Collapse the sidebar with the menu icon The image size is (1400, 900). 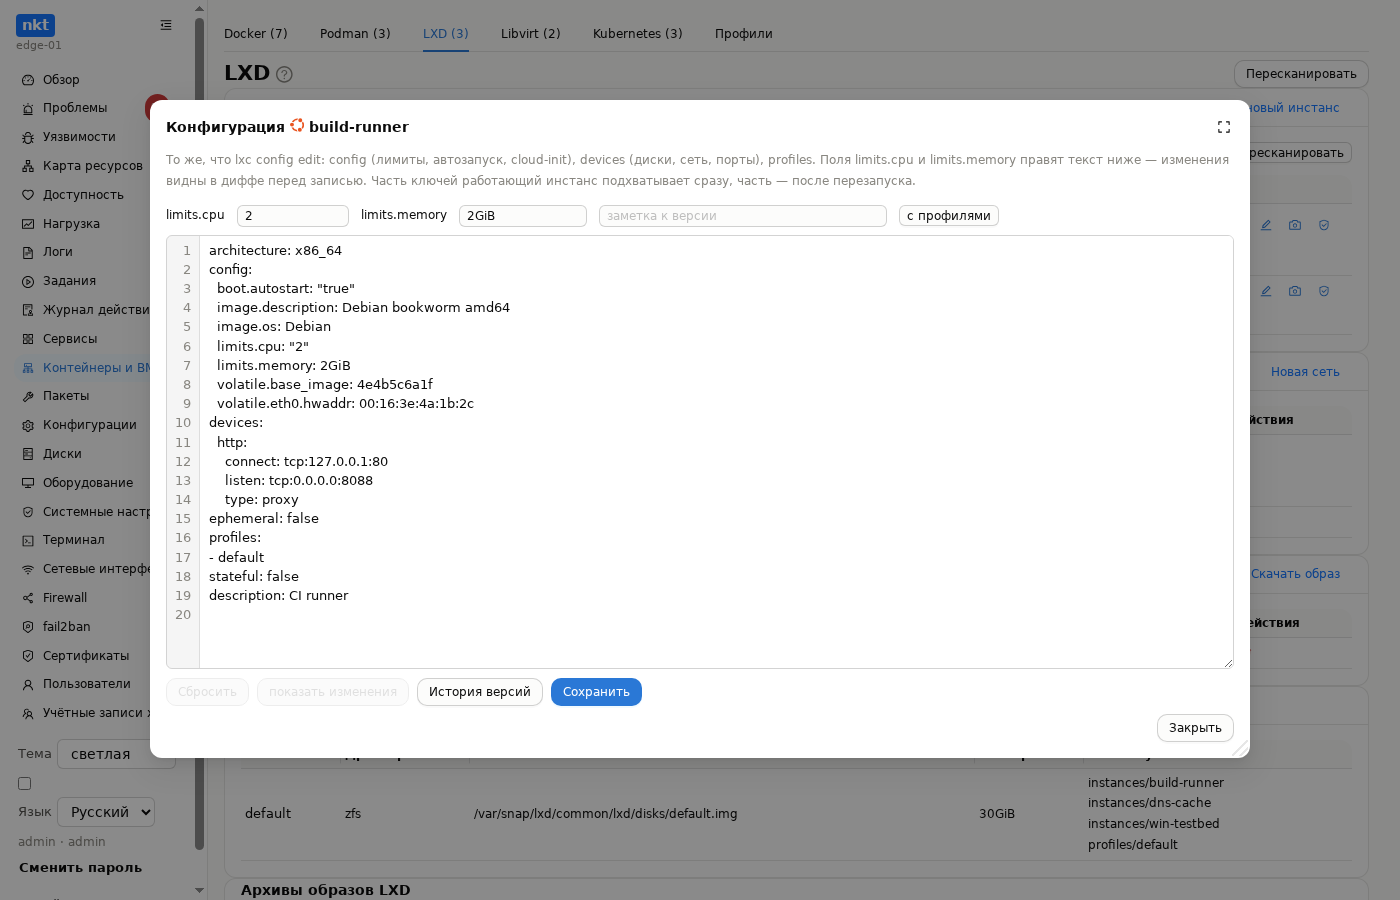(x=166, y=25)
